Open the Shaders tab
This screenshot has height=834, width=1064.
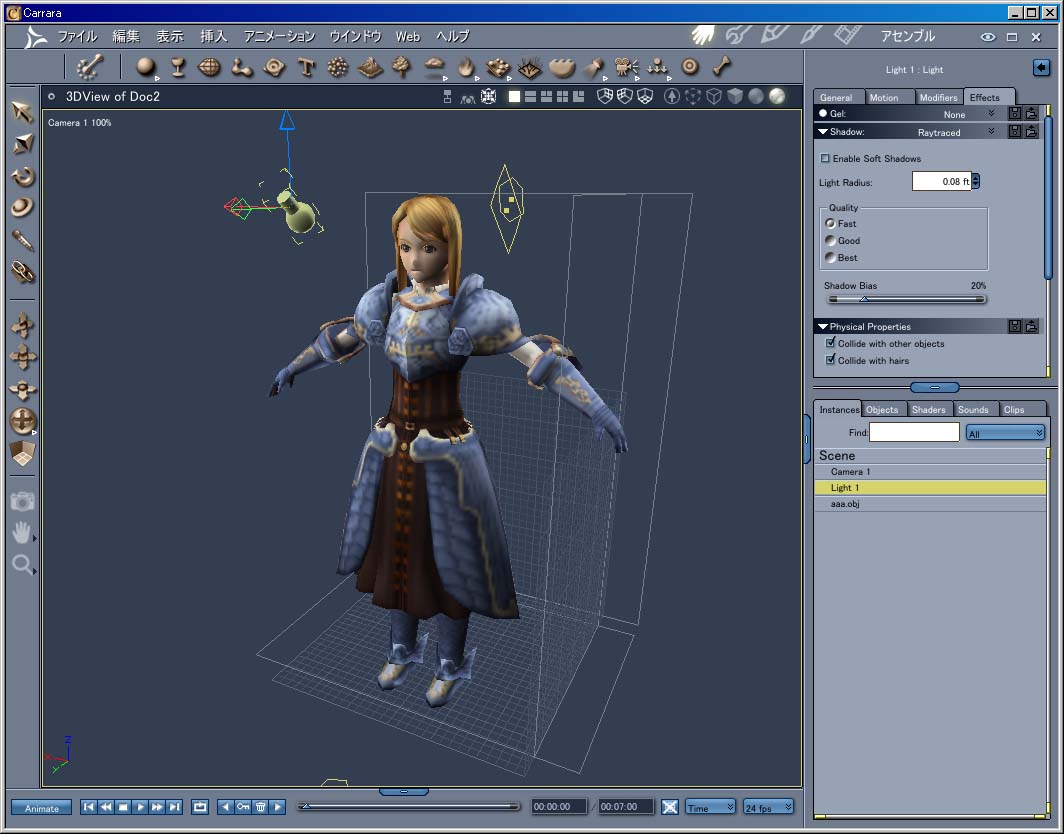click(928, 409)
